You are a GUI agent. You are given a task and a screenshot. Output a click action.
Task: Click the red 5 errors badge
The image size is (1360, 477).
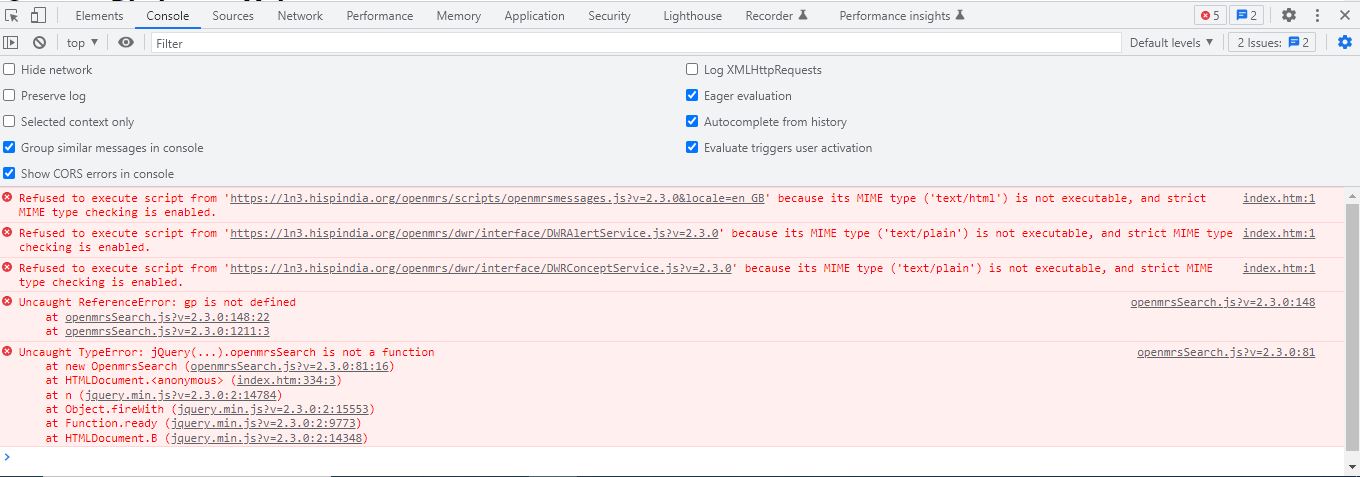coord(1210,15)
